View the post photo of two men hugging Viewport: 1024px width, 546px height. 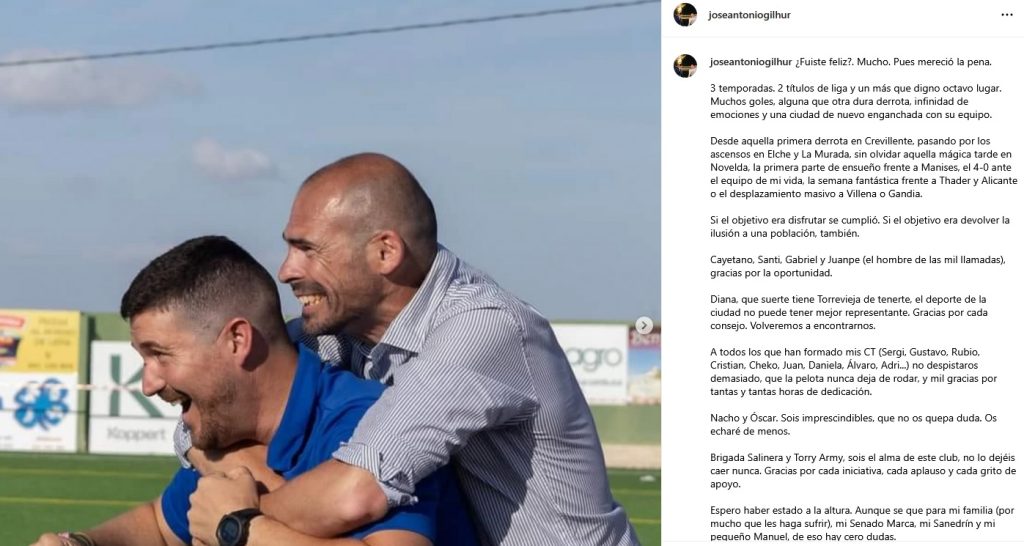tap(330, 273)
